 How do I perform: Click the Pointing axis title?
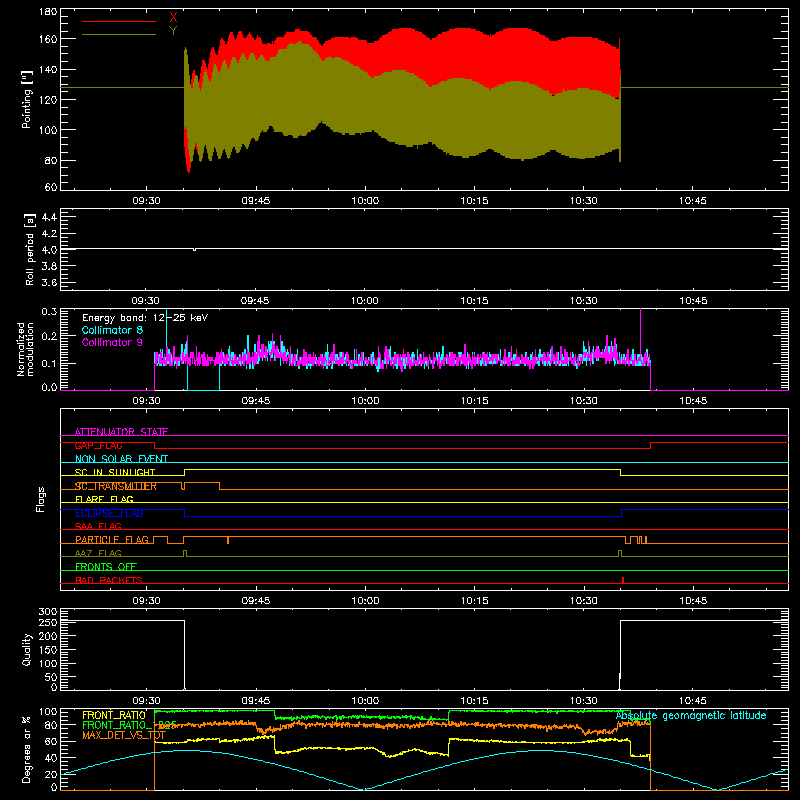pos(27,99)
